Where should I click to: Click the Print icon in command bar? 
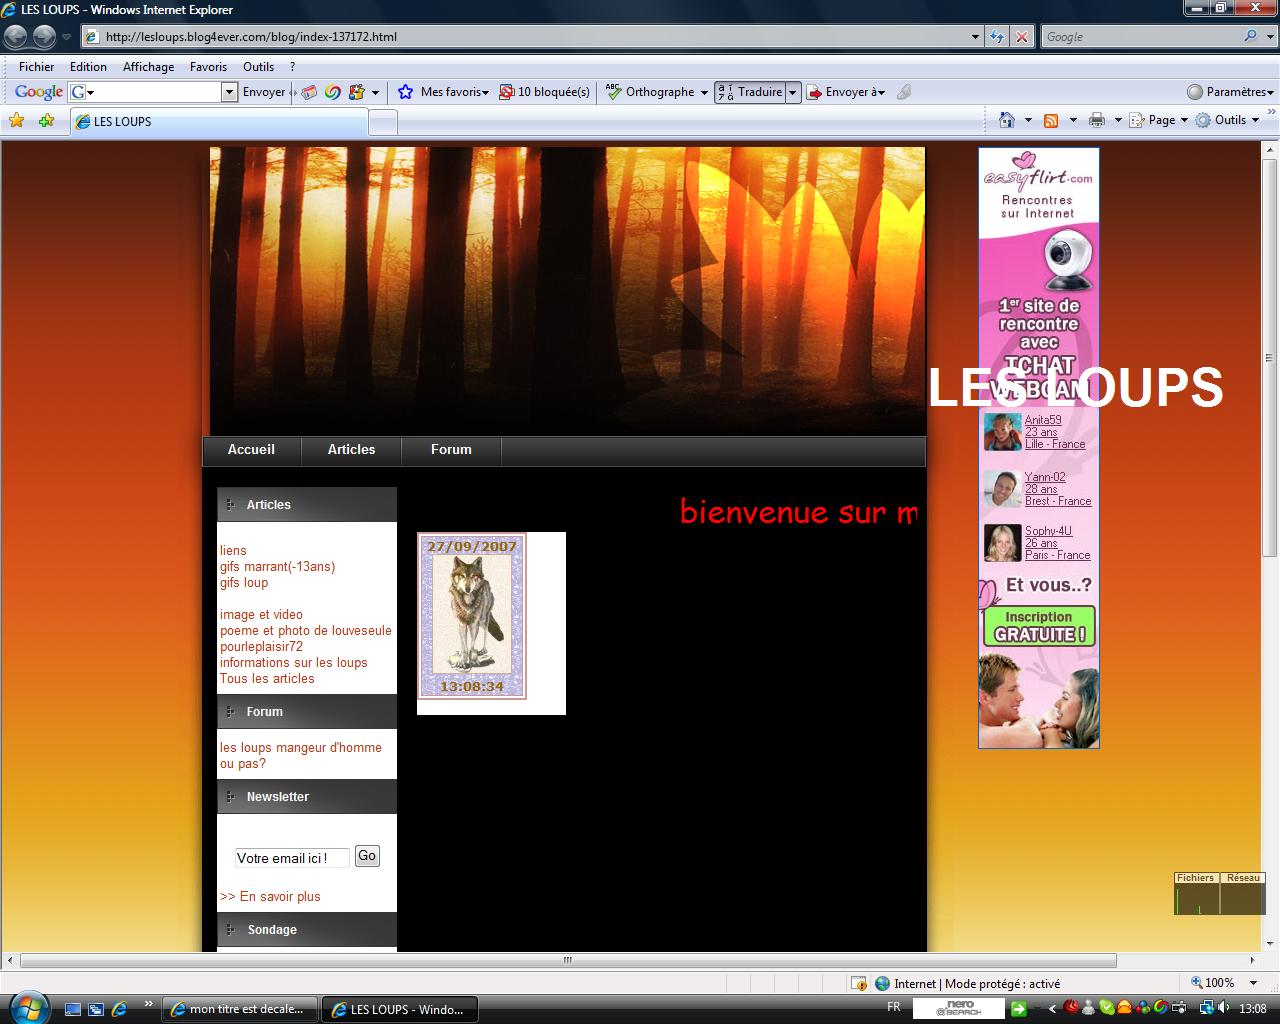(x=1097, y=120)
